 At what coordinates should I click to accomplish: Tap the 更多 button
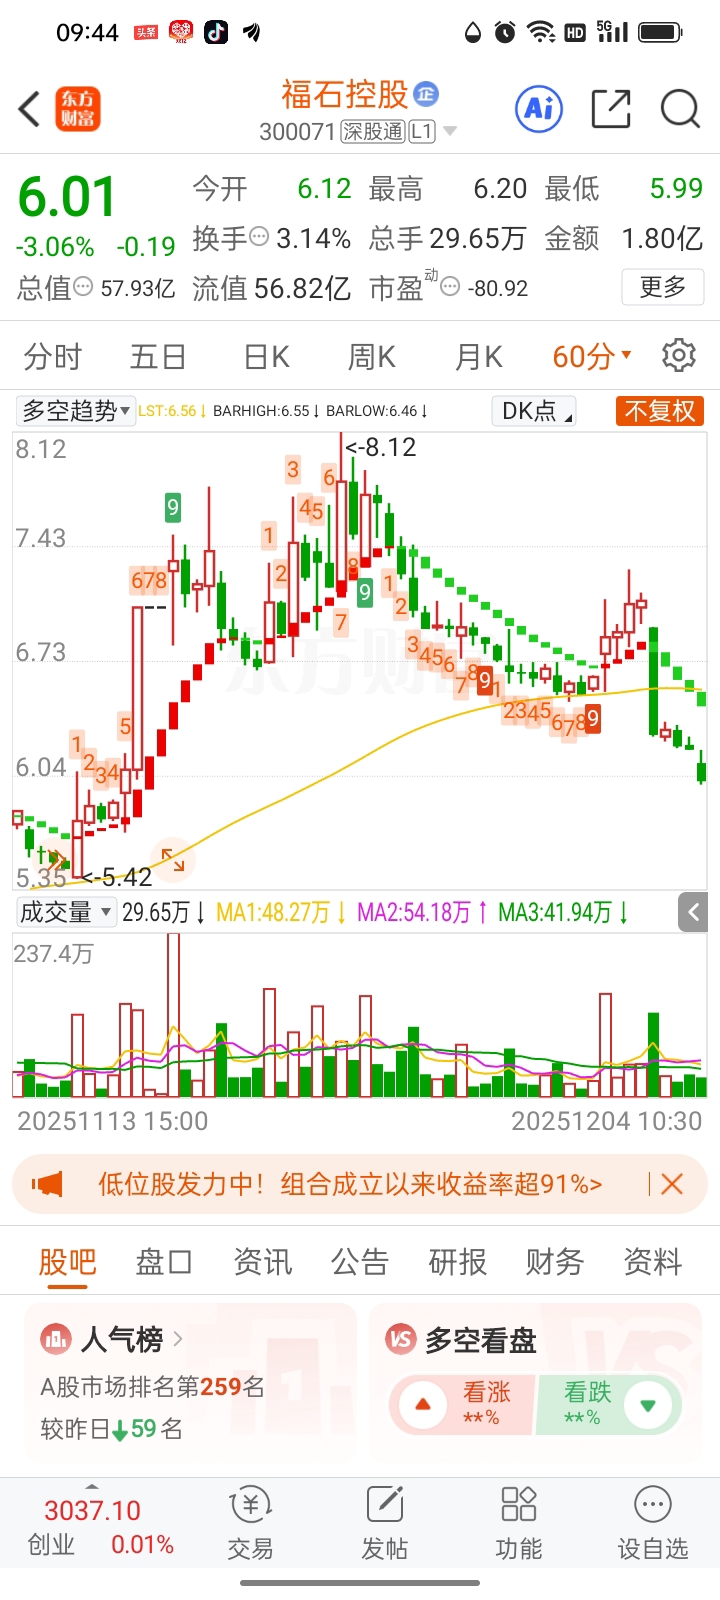662,287
